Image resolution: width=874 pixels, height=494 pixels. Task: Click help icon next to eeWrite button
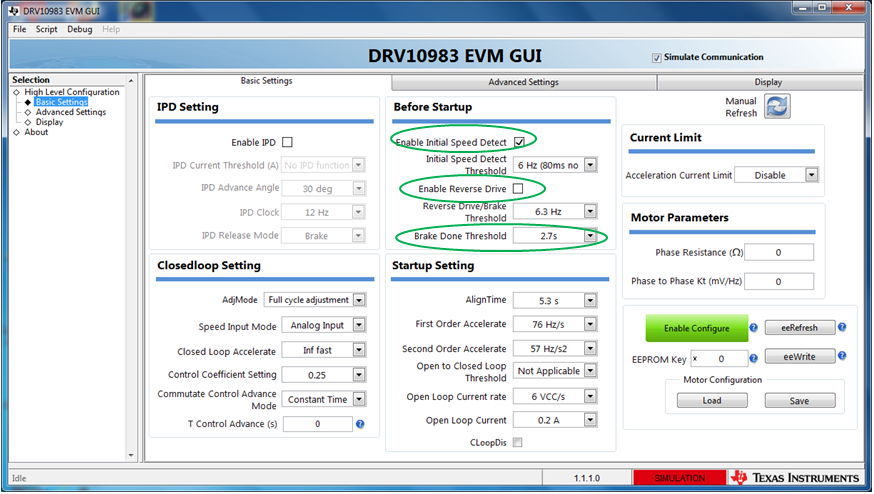coord(842,356)
